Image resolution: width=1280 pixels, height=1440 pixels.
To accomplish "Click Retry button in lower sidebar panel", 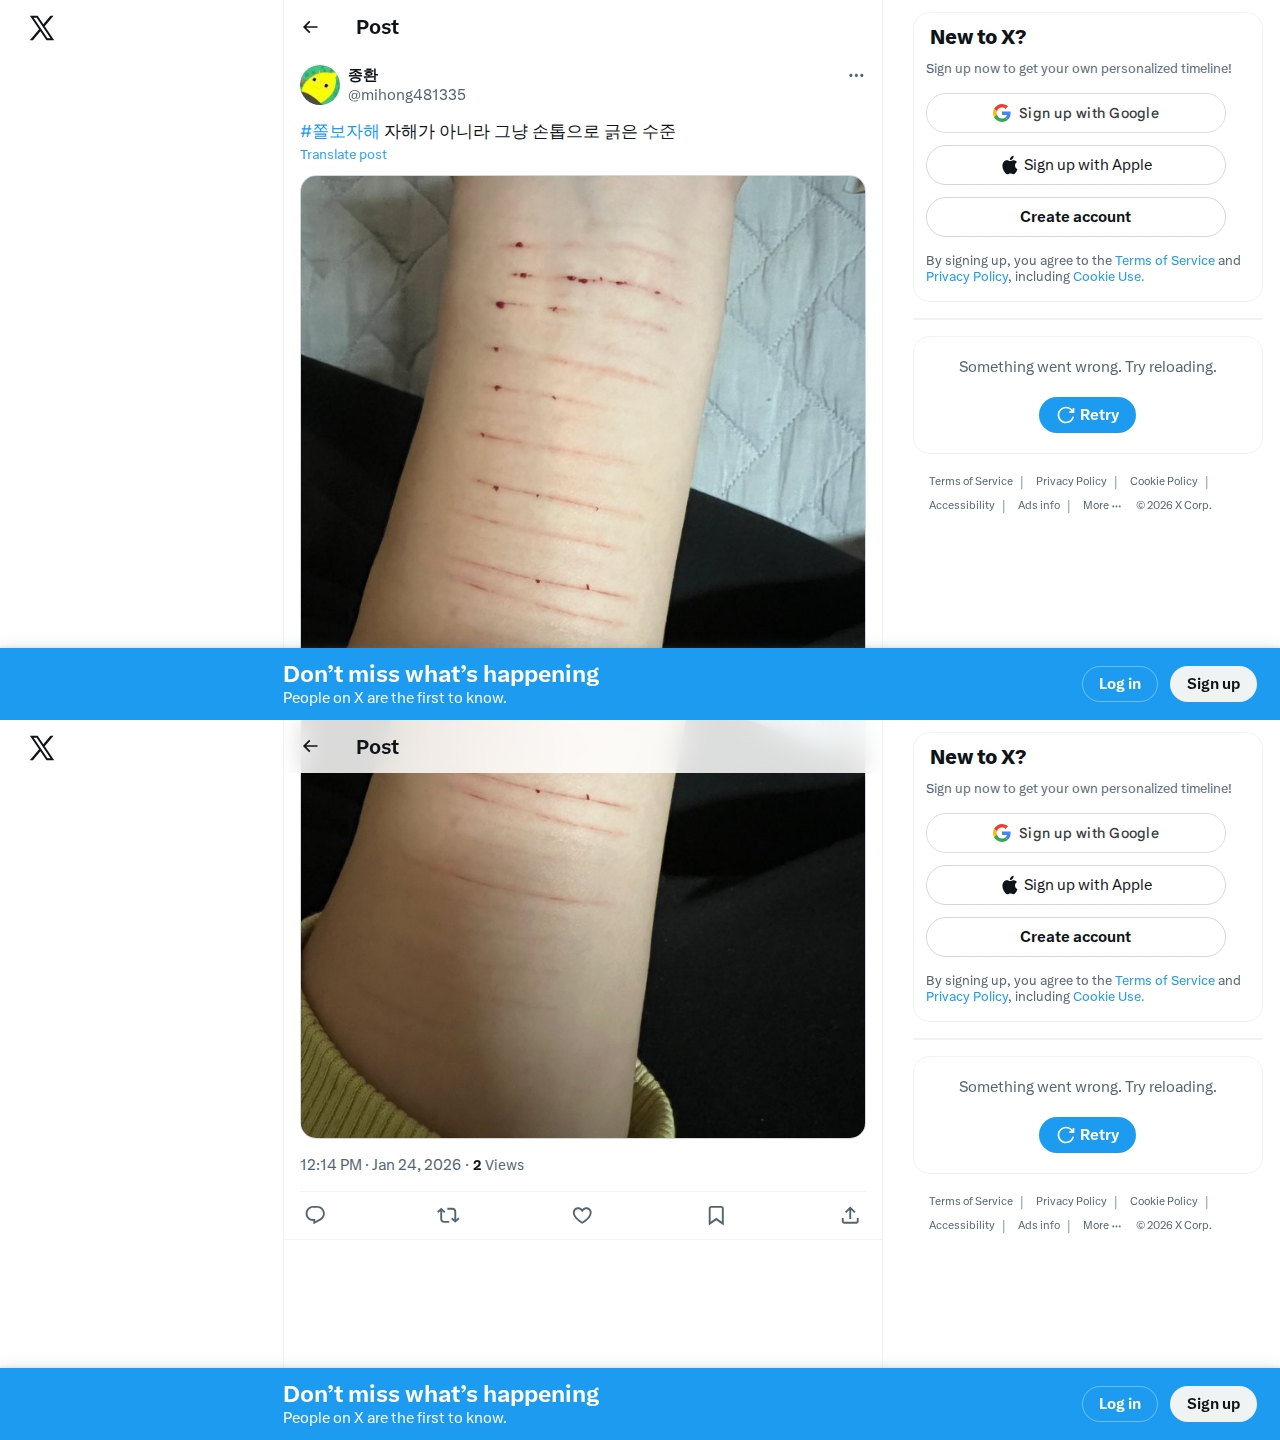I will pyautogui.click(x=1087, y=1135).
